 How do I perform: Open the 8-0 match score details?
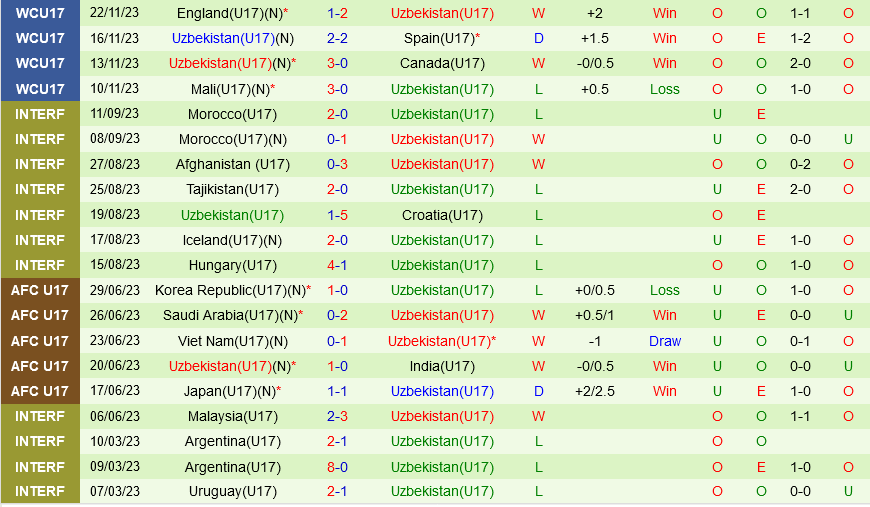337,467
